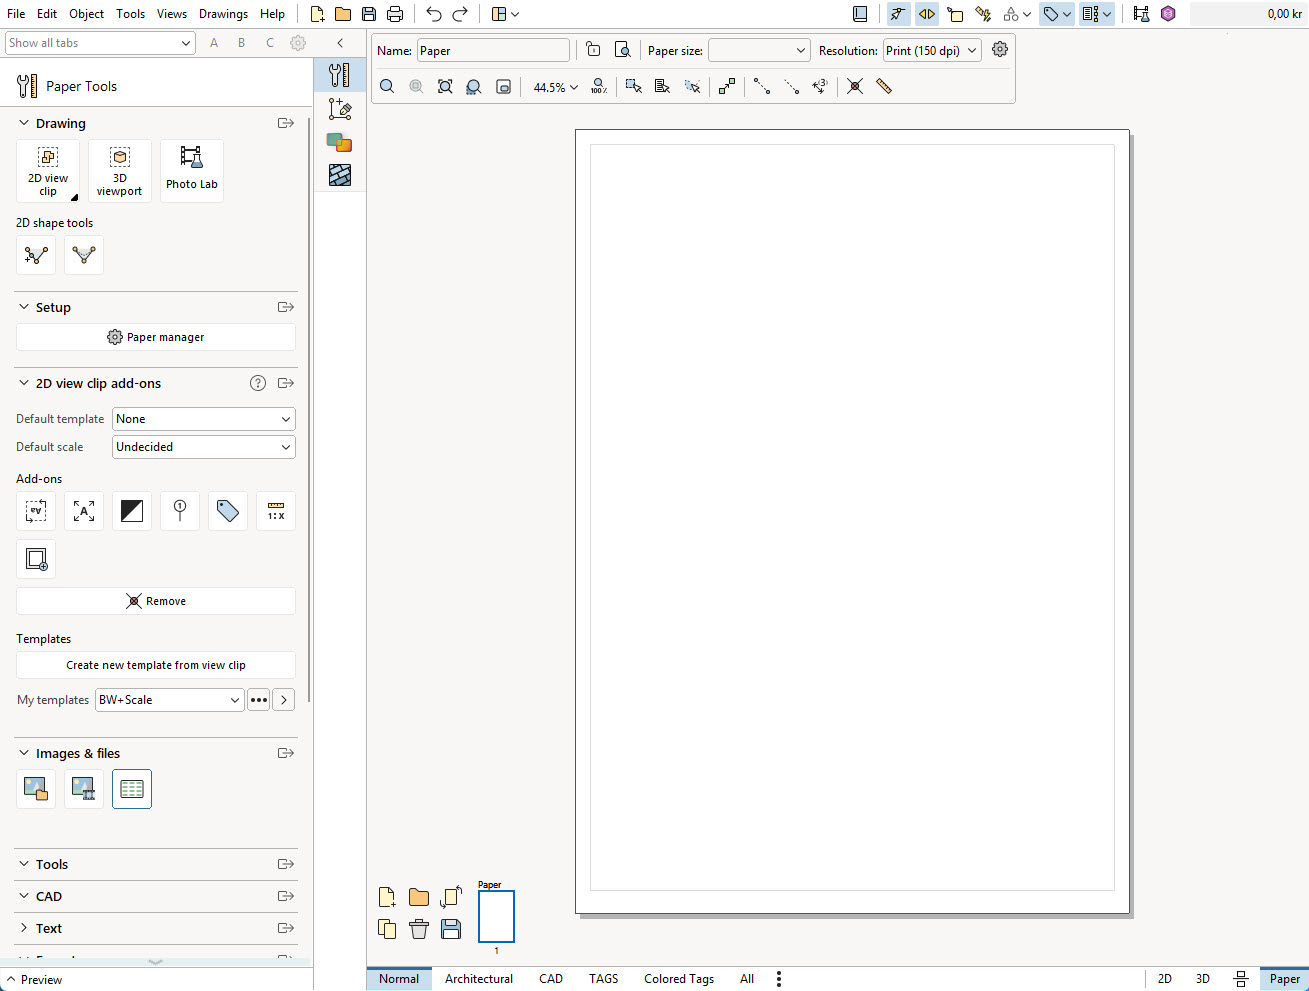
Task: Click the undo arrow in top toolbar
Action: tap(434, 14)
